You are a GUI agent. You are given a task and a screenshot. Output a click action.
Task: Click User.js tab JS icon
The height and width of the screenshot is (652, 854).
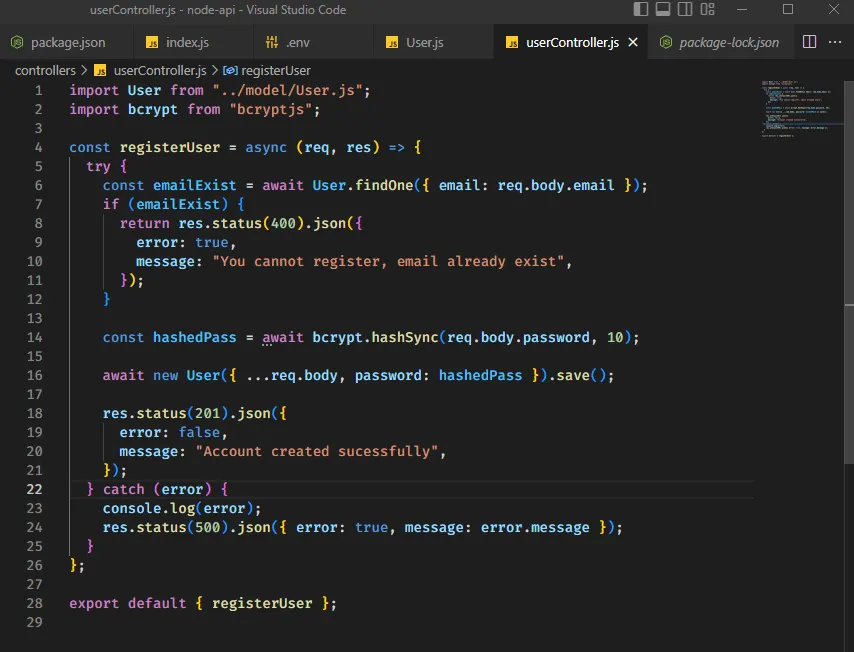tap(392, 42)
